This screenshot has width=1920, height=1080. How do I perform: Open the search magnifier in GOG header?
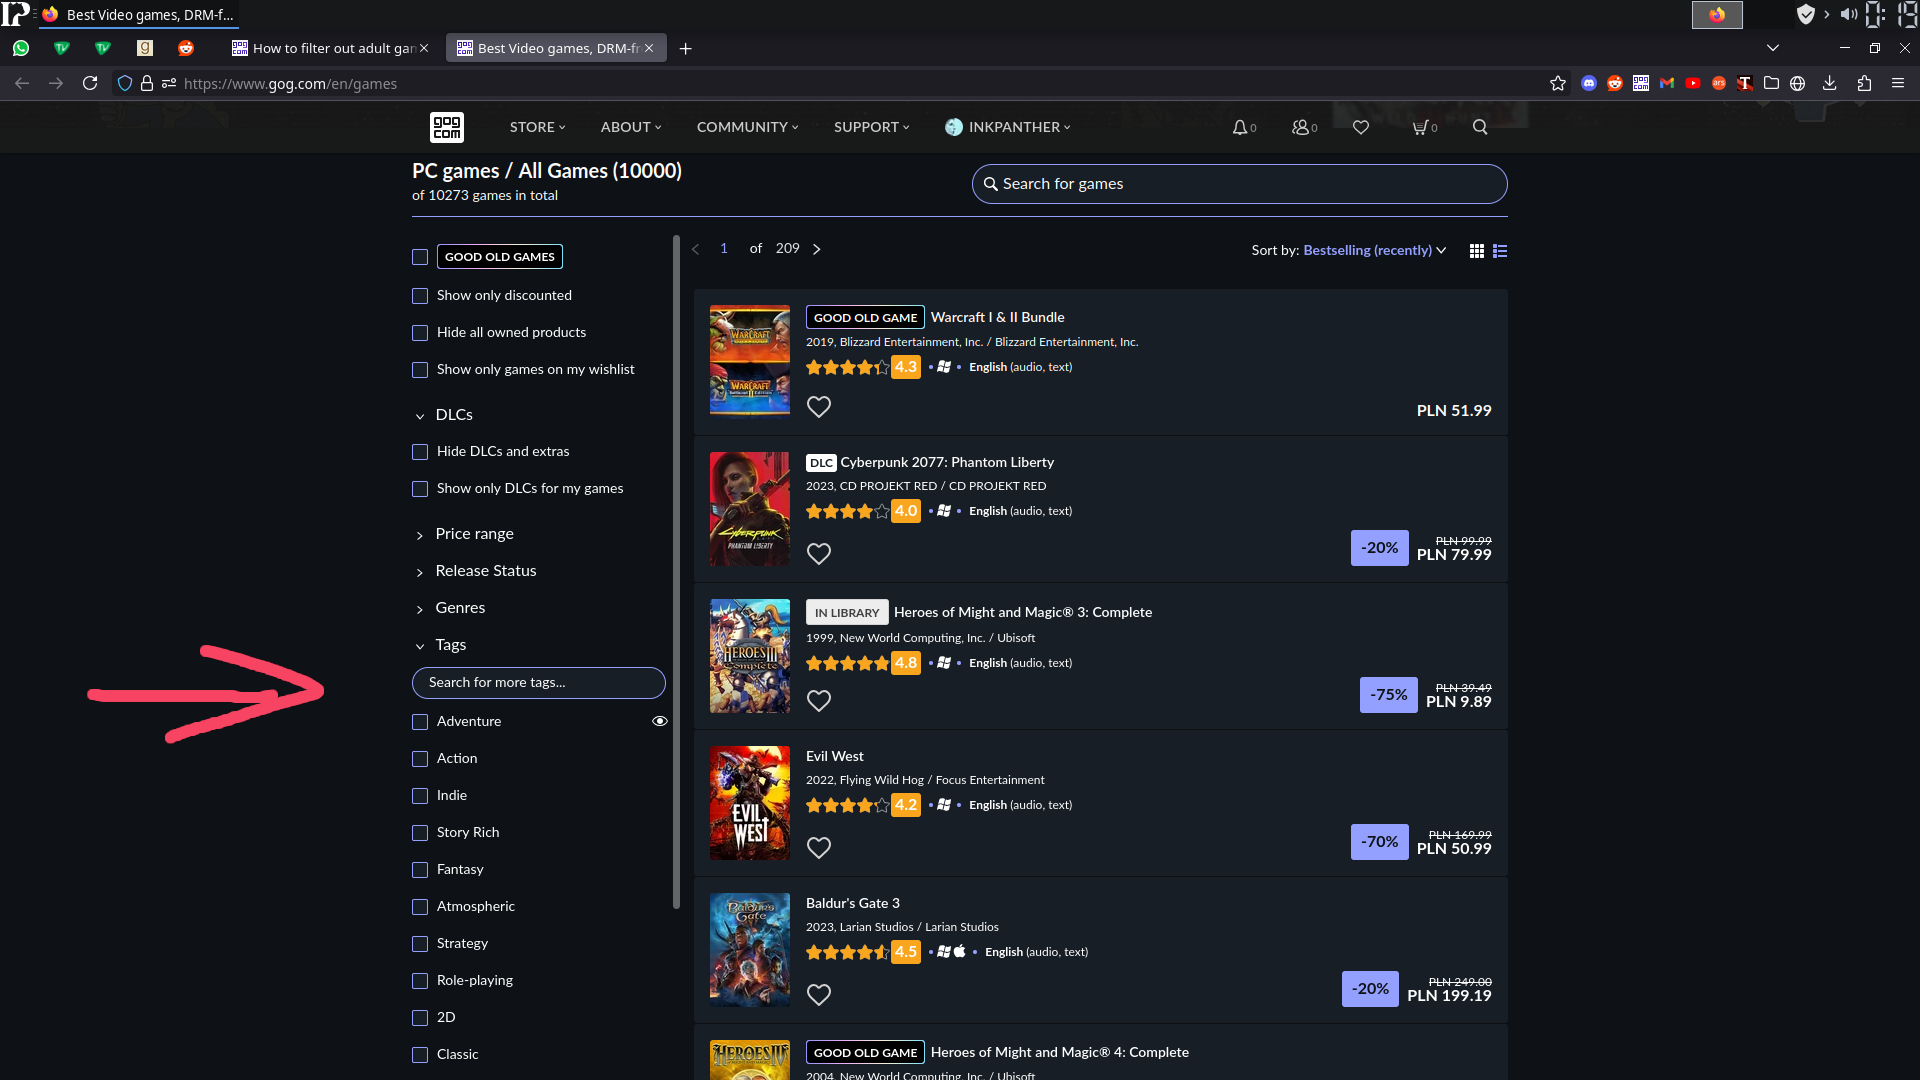(x=1480, y=127)
